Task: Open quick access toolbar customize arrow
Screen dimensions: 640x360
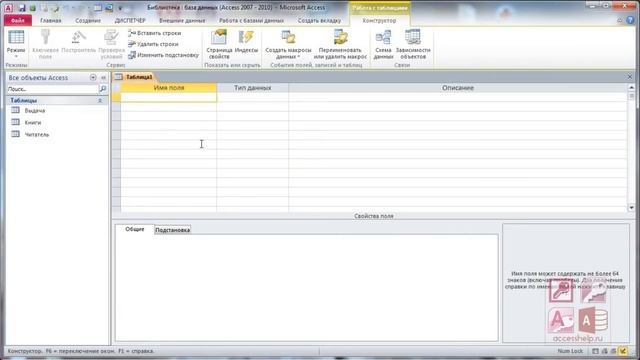Action: click(x=120, y=8)
